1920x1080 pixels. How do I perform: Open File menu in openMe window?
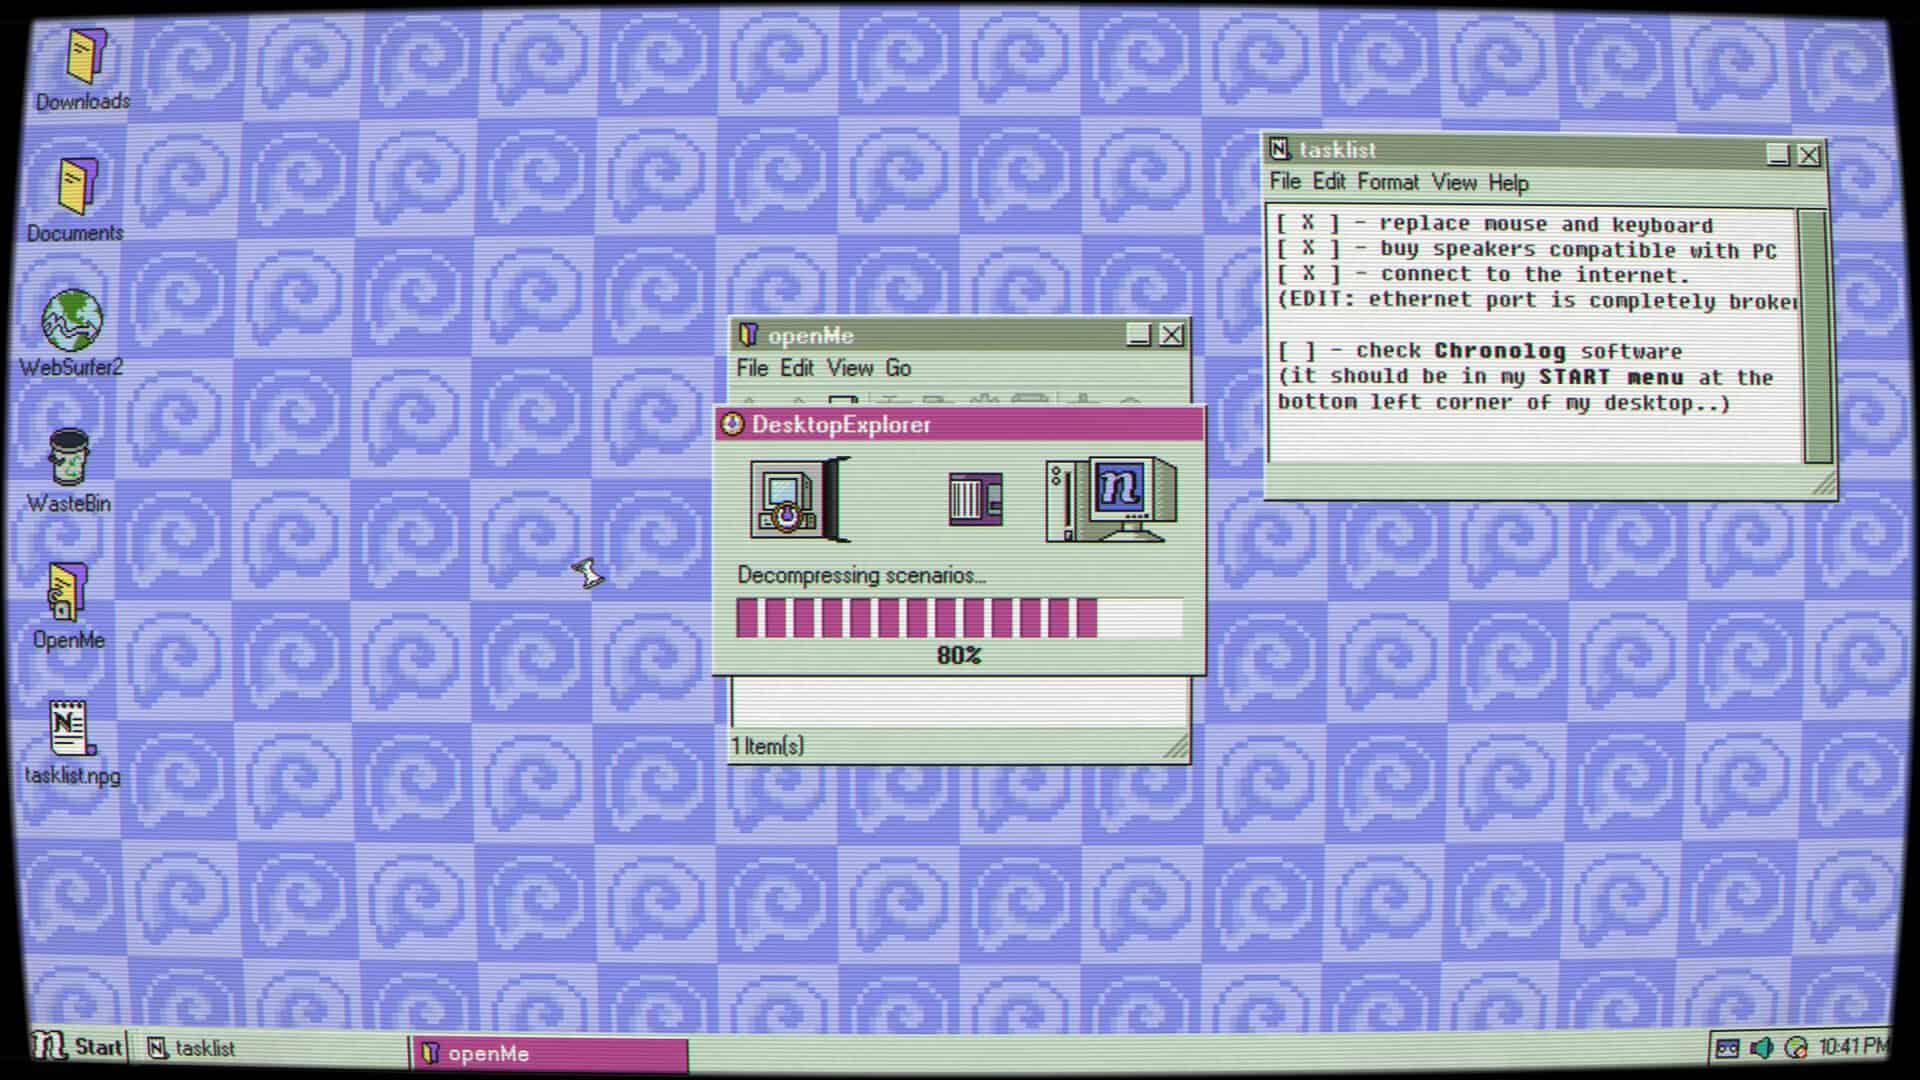[752, 368]
